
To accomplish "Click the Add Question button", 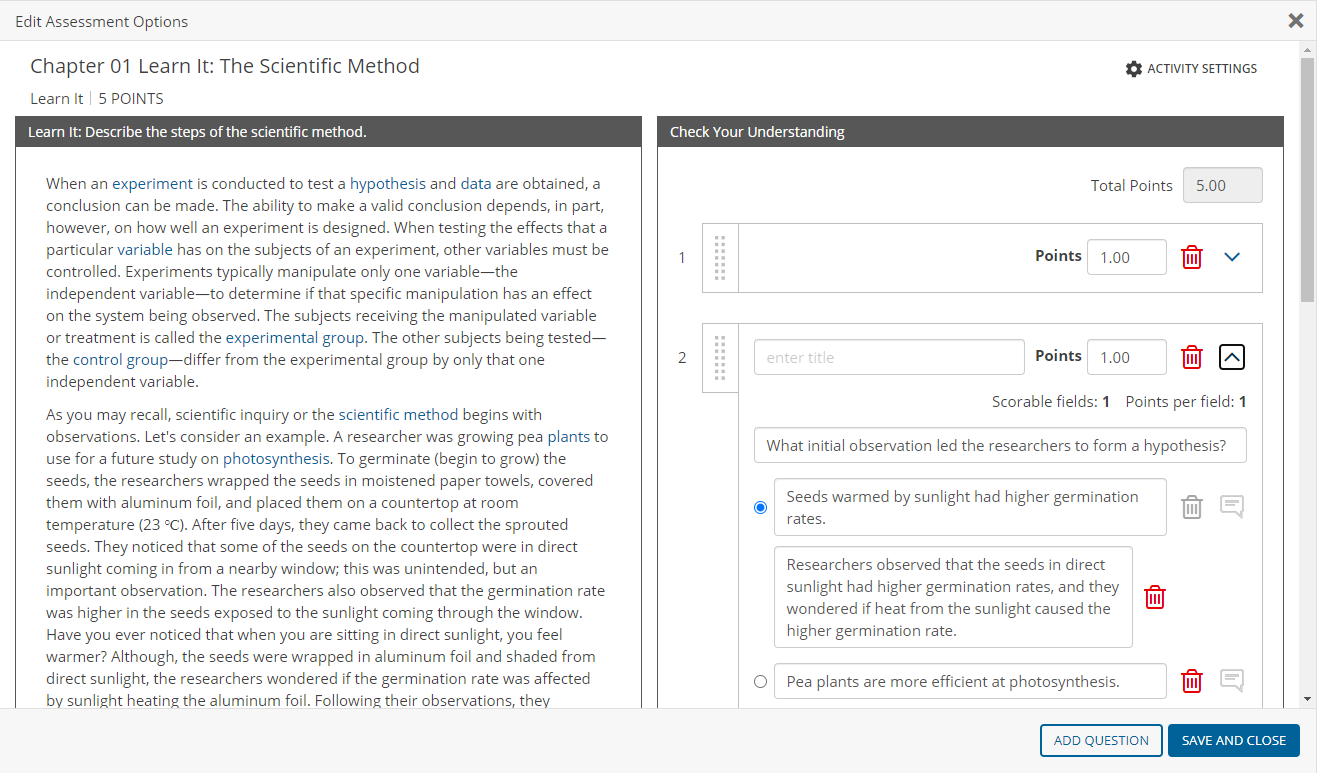I will click(x=1100, y=740).
